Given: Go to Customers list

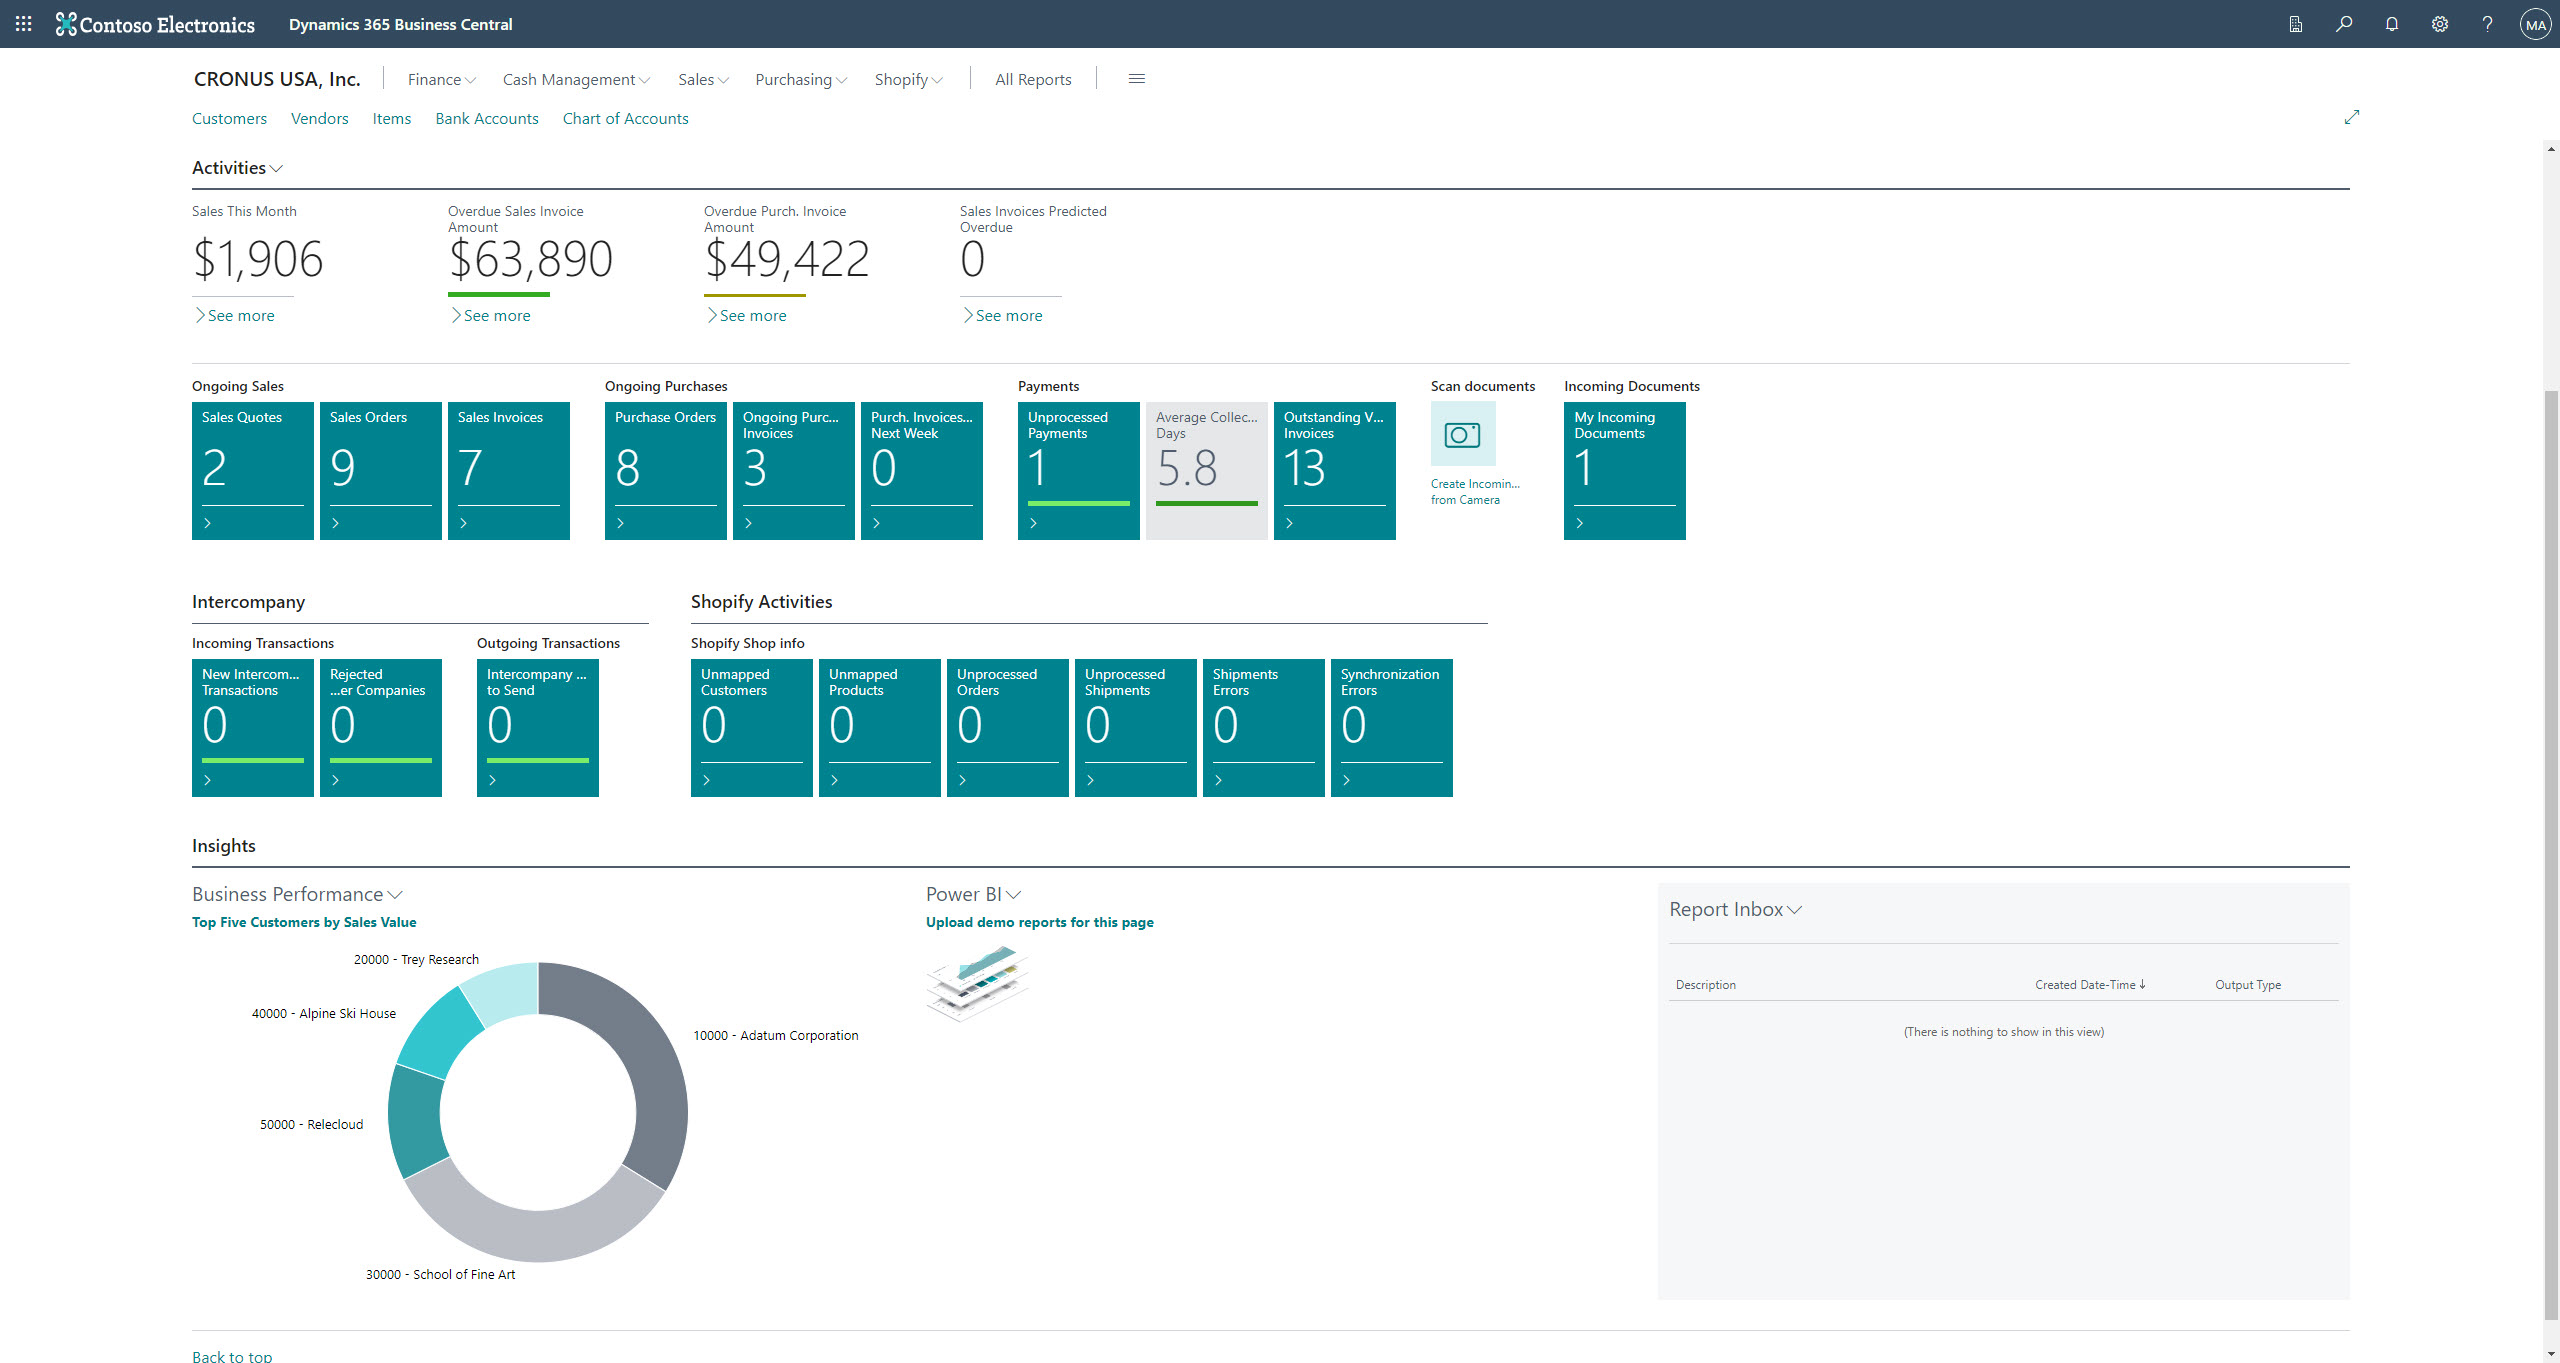Looking at the screenshot, I should pos(229,118).
